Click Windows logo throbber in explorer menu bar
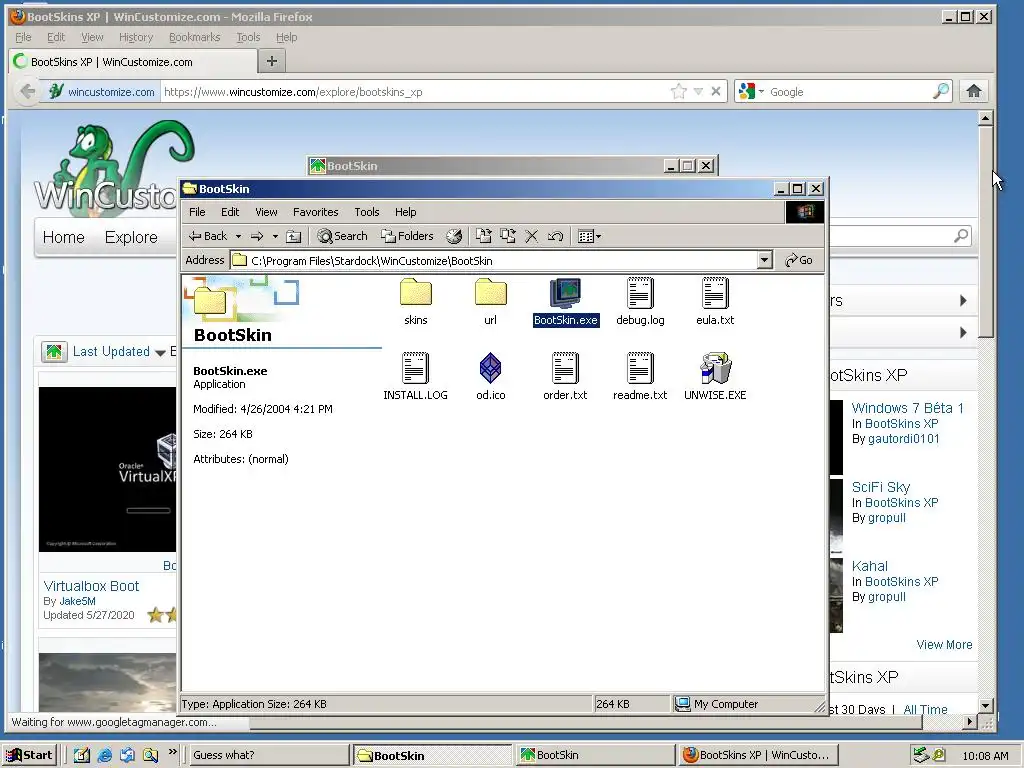 805,212
